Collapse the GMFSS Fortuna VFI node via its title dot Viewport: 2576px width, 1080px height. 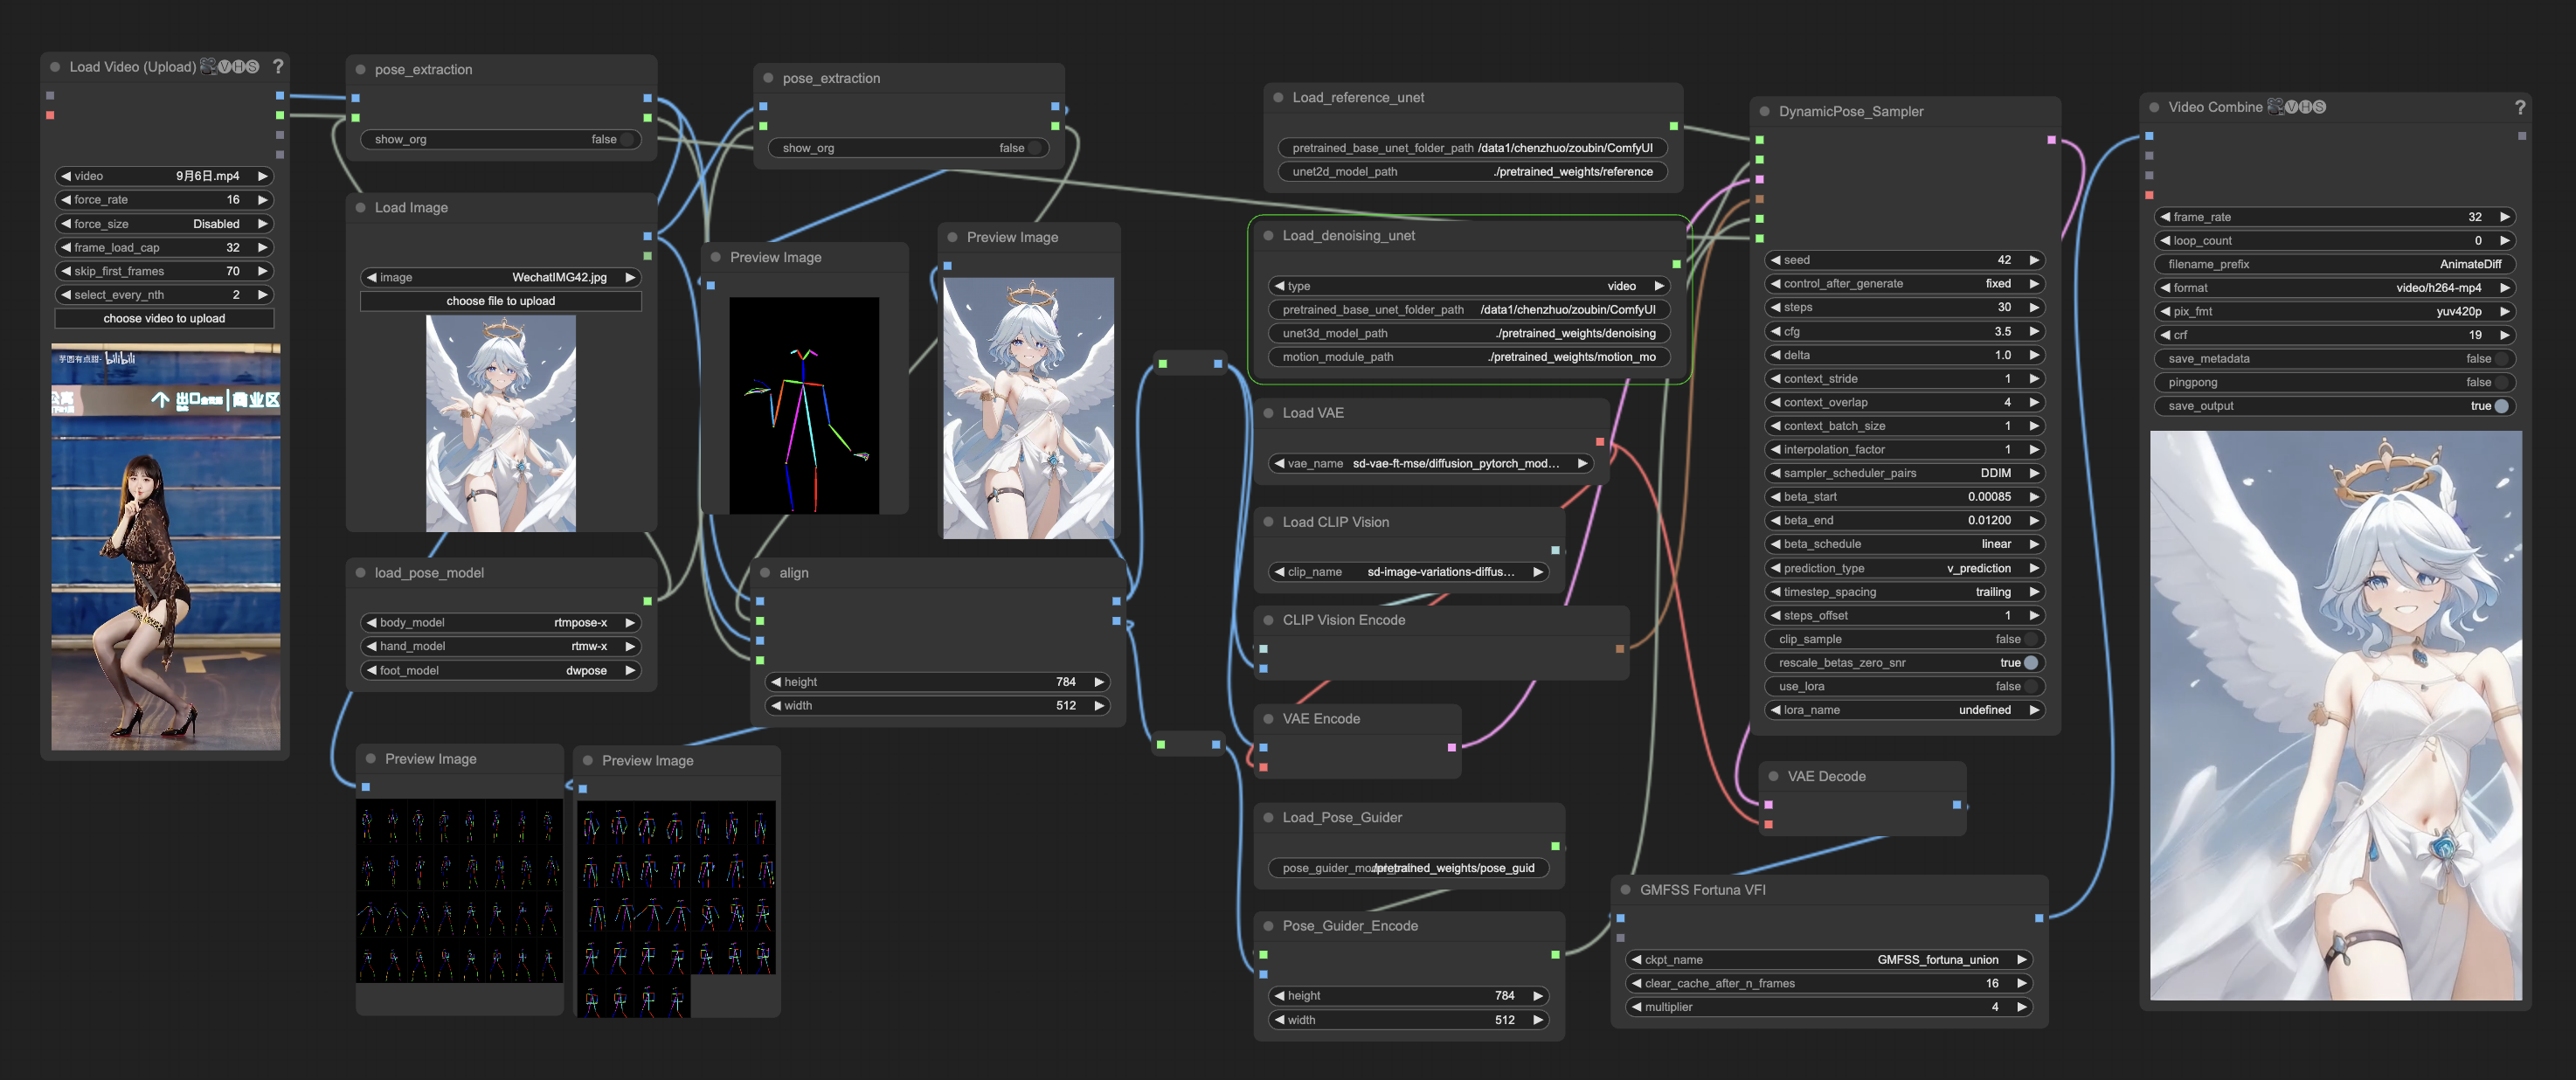tap(1625, 889)
